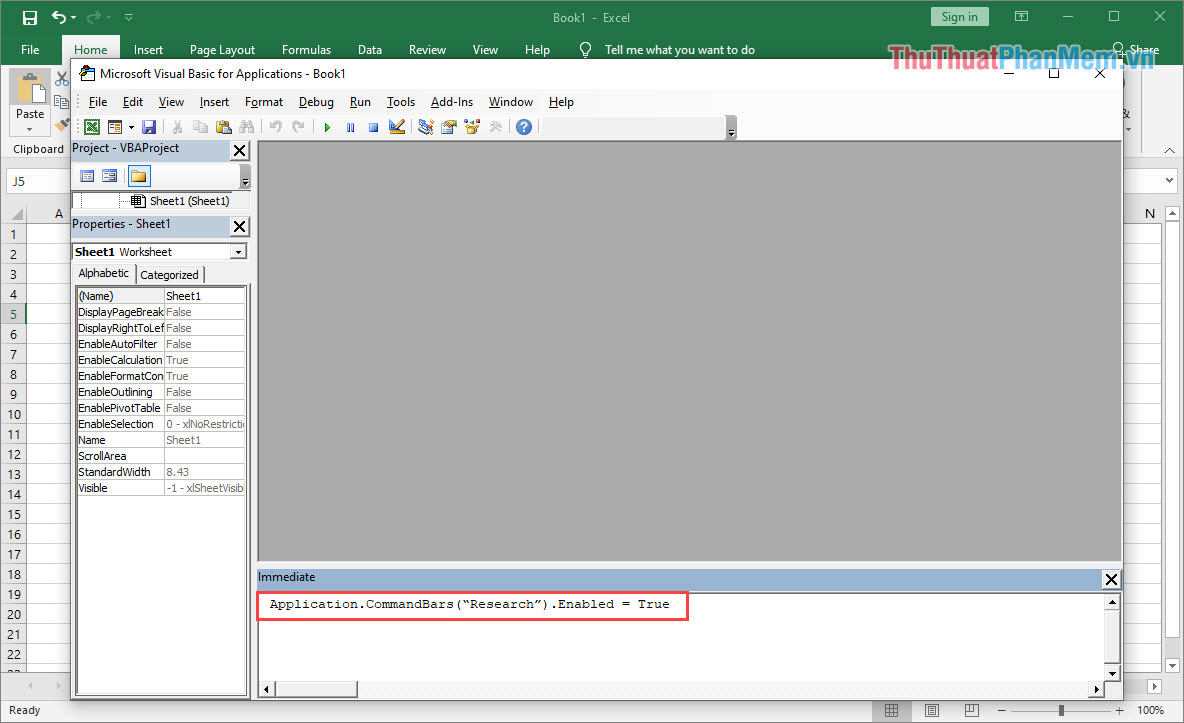1184x723 pixels.
Task: Open the object dropdown showing Sheet1 Worksheet
Action: [237, 251]
